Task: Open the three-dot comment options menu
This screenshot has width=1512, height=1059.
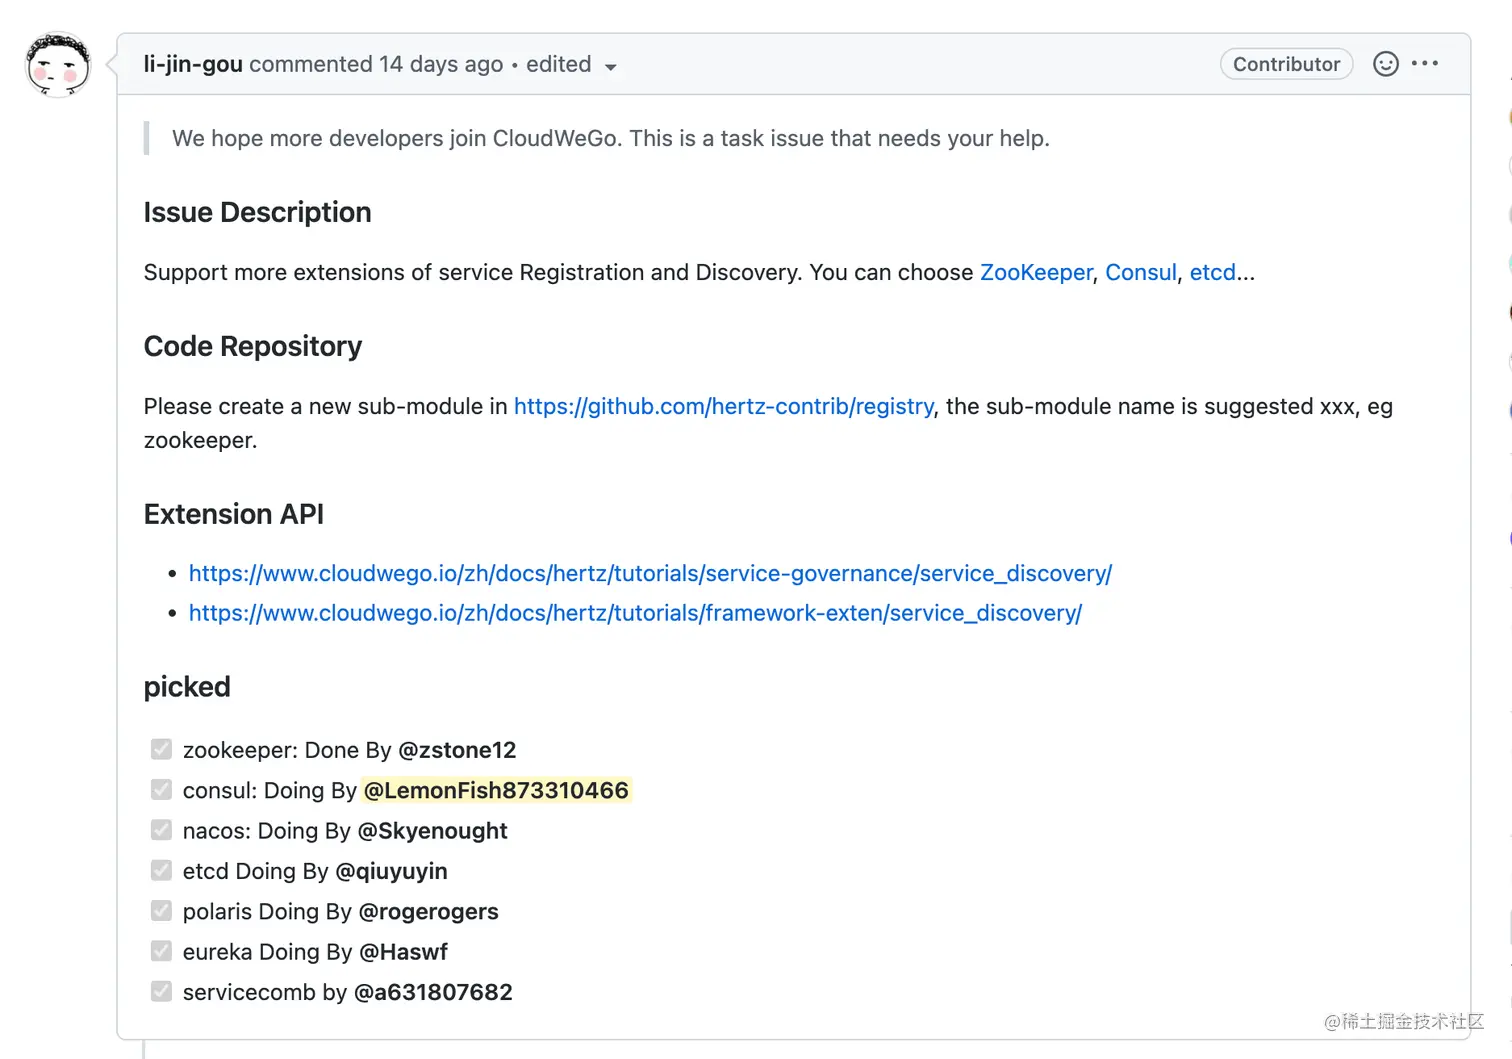Action: click(x=1425, y=64)
